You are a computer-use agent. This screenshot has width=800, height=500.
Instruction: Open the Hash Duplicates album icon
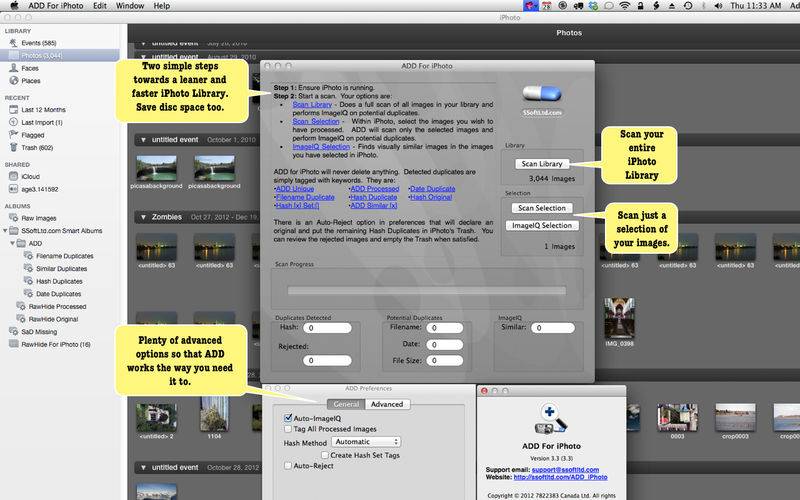click(x=29, y=281)
